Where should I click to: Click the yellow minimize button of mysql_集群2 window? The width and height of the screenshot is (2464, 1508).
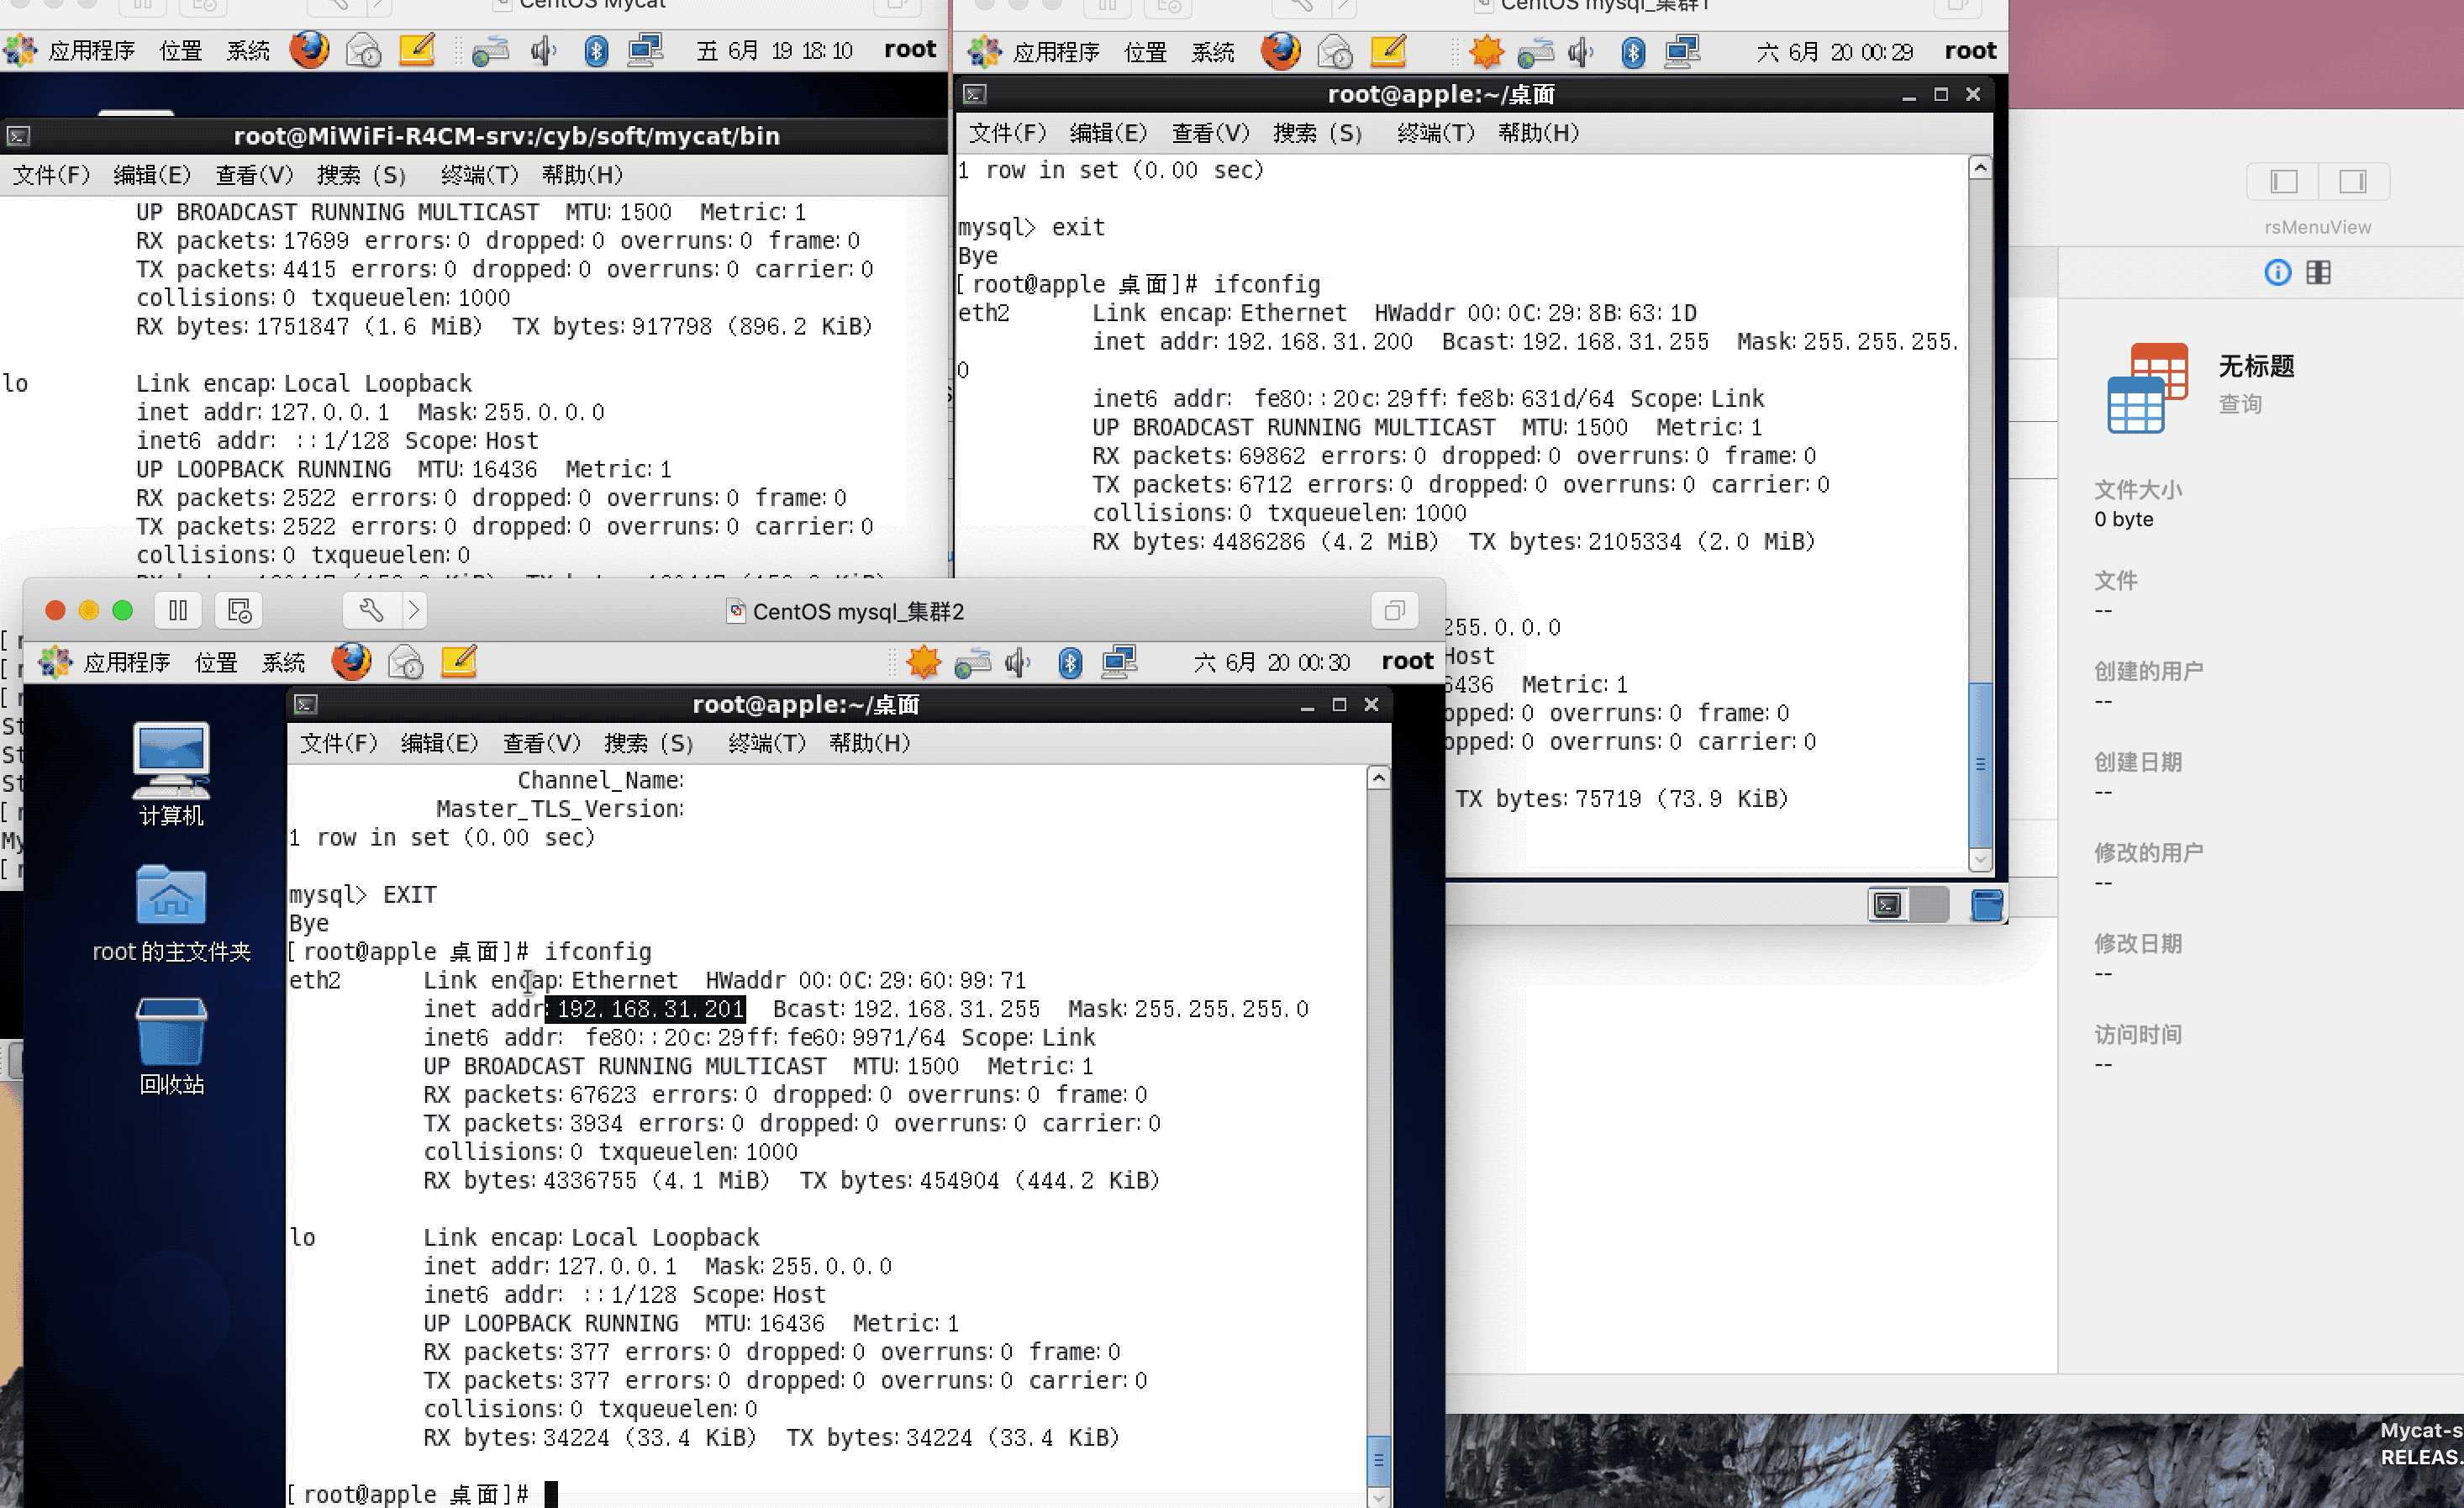tap(89, 610)
